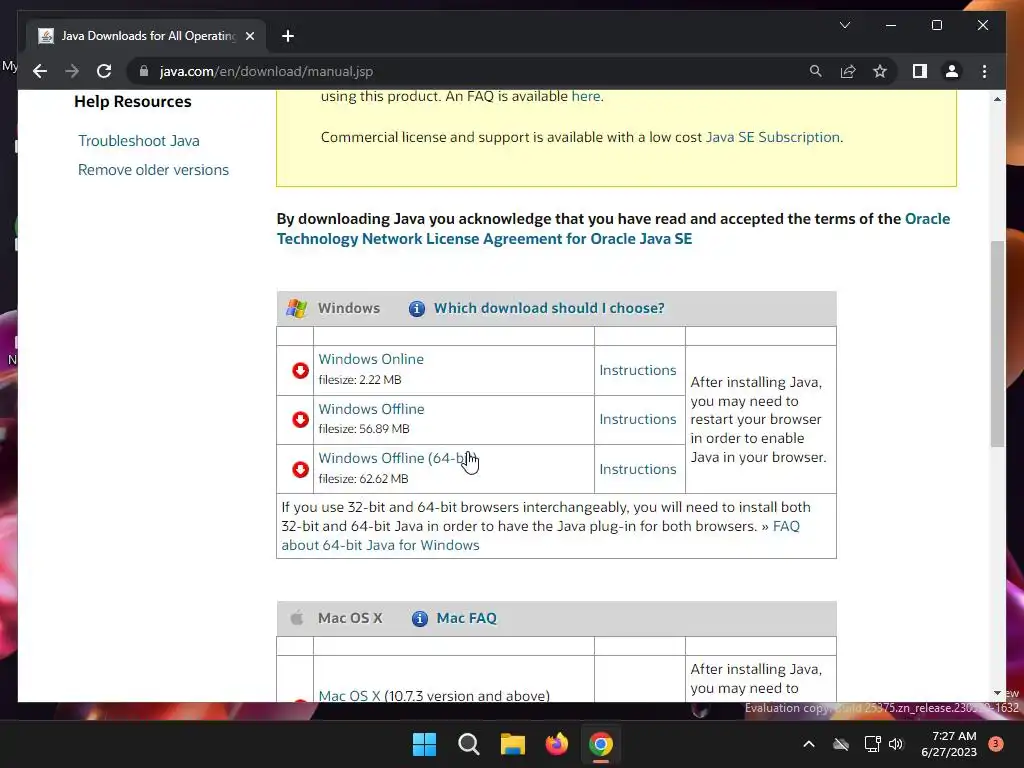Click the 'here' FAQ link
Viewport: 1024px width, 768px height.
point(586,96)
